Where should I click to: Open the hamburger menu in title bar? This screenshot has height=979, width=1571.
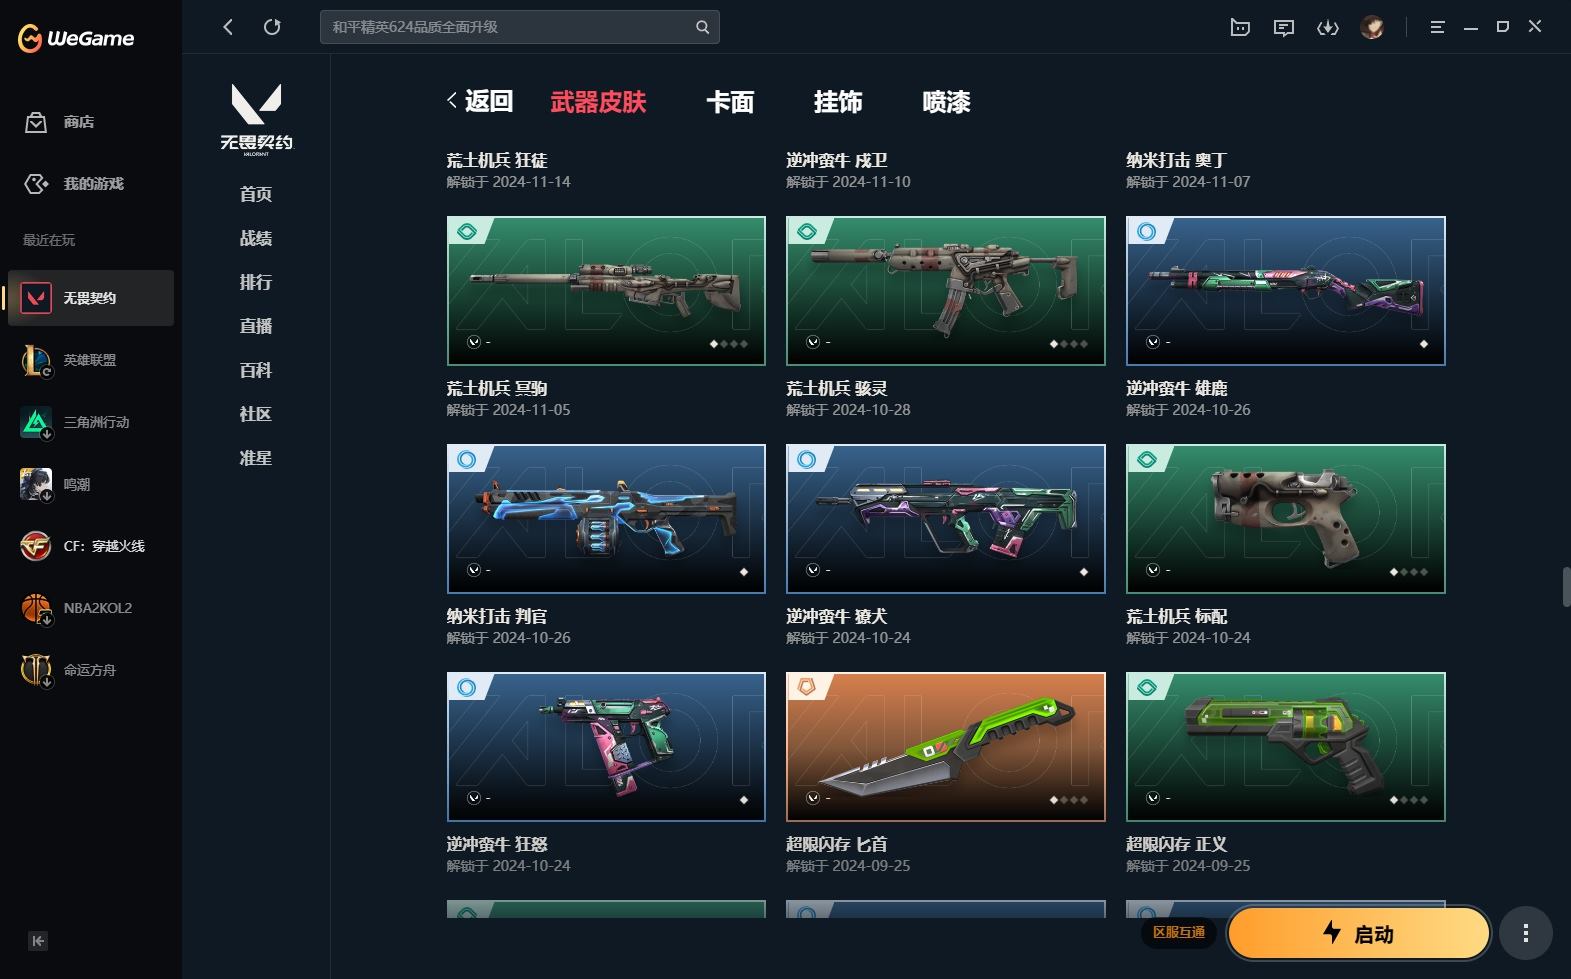pyautogui.click(x=1437, y=27)
